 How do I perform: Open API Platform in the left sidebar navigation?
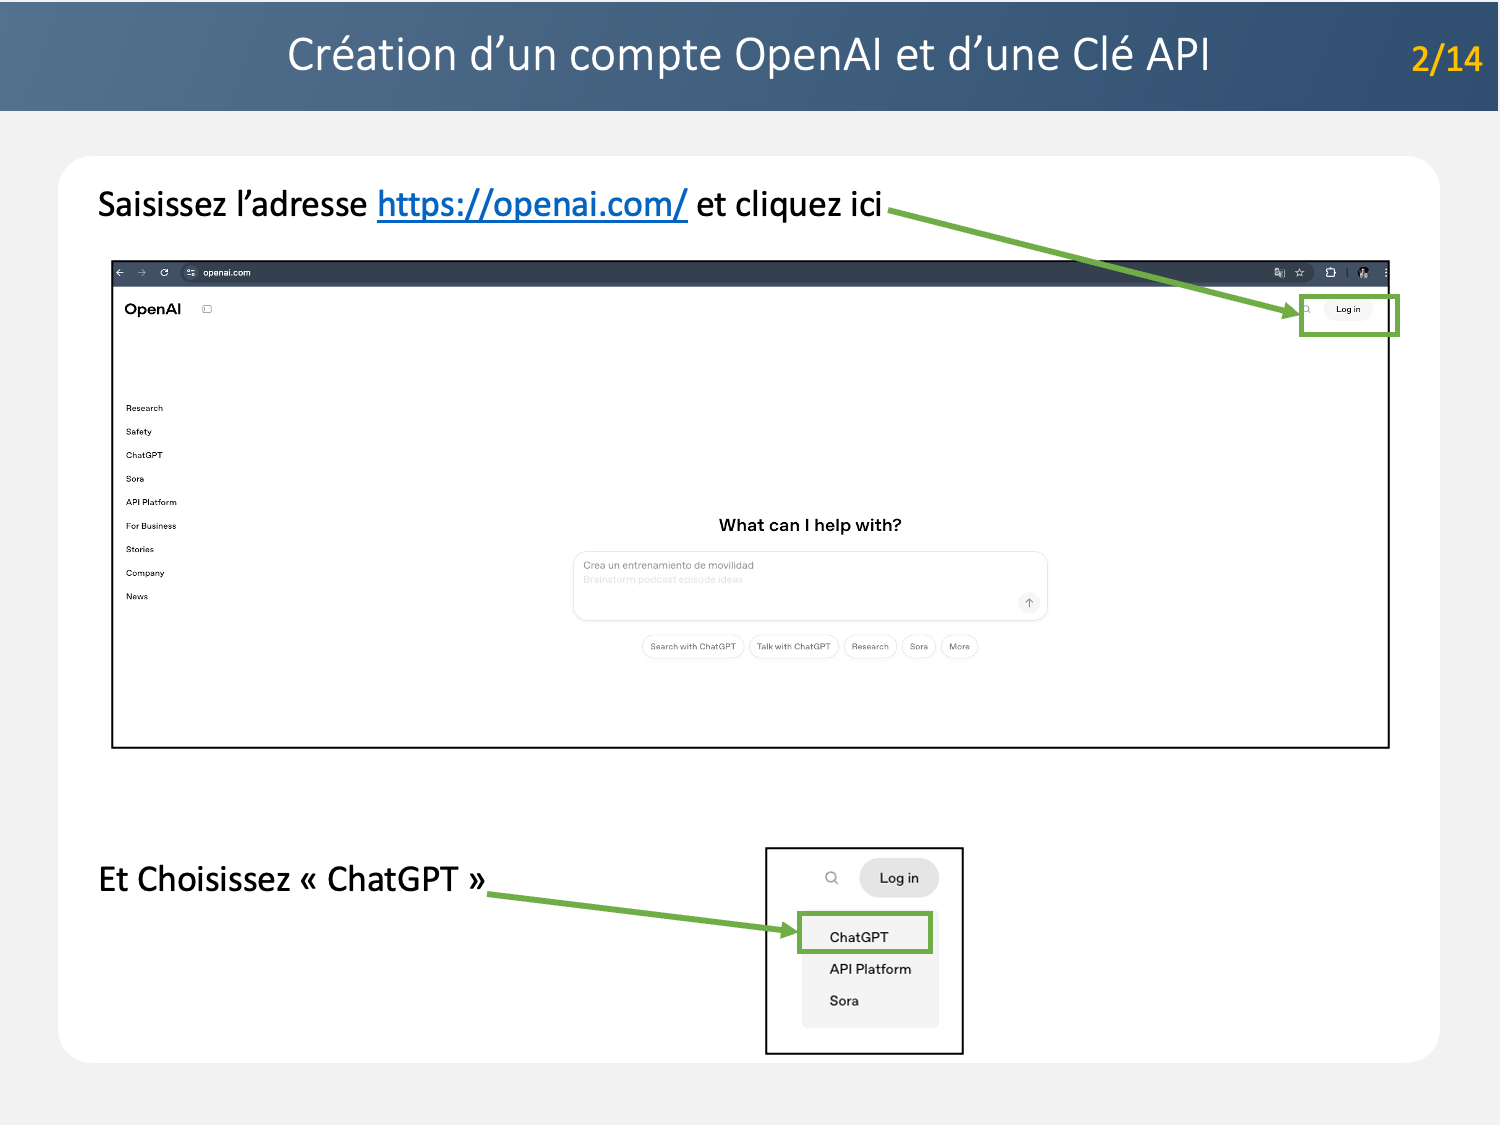click(x=151, y=503)
